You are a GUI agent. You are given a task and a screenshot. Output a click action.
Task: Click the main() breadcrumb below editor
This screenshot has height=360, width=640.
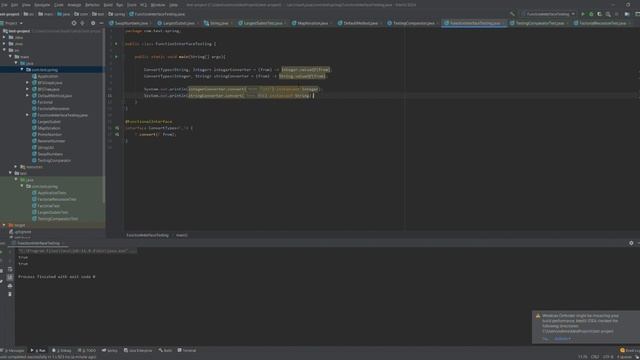click(x=182, y=235)
